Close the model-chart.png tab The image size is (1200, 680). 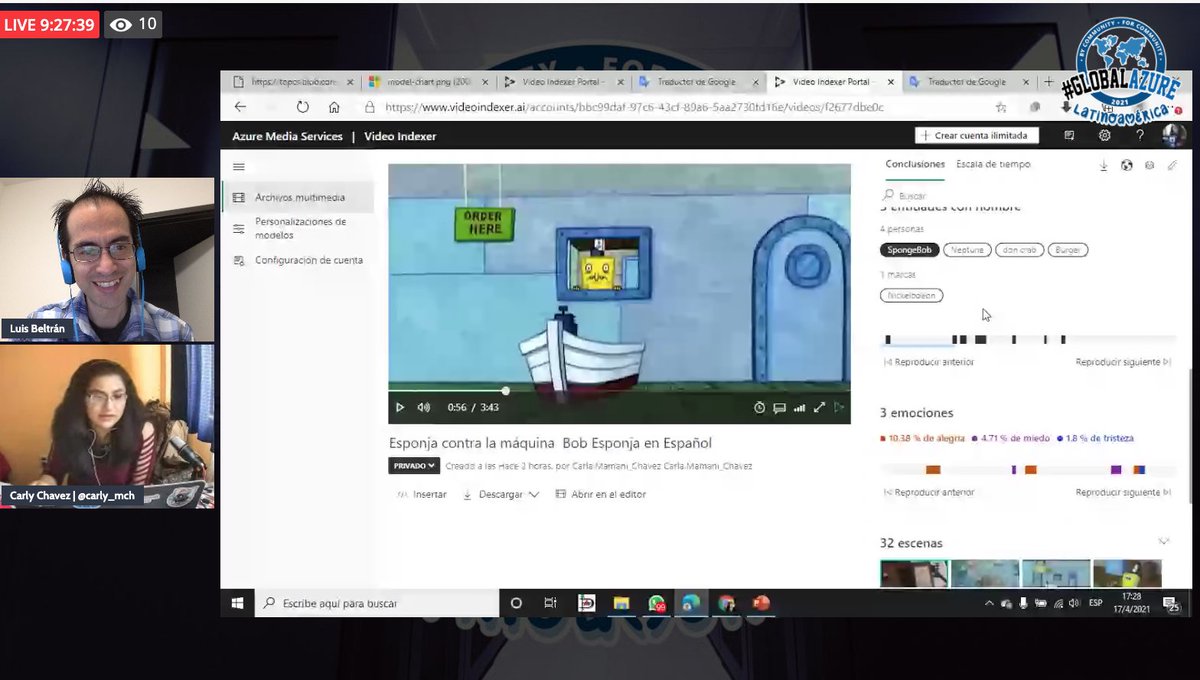point(485,82)
